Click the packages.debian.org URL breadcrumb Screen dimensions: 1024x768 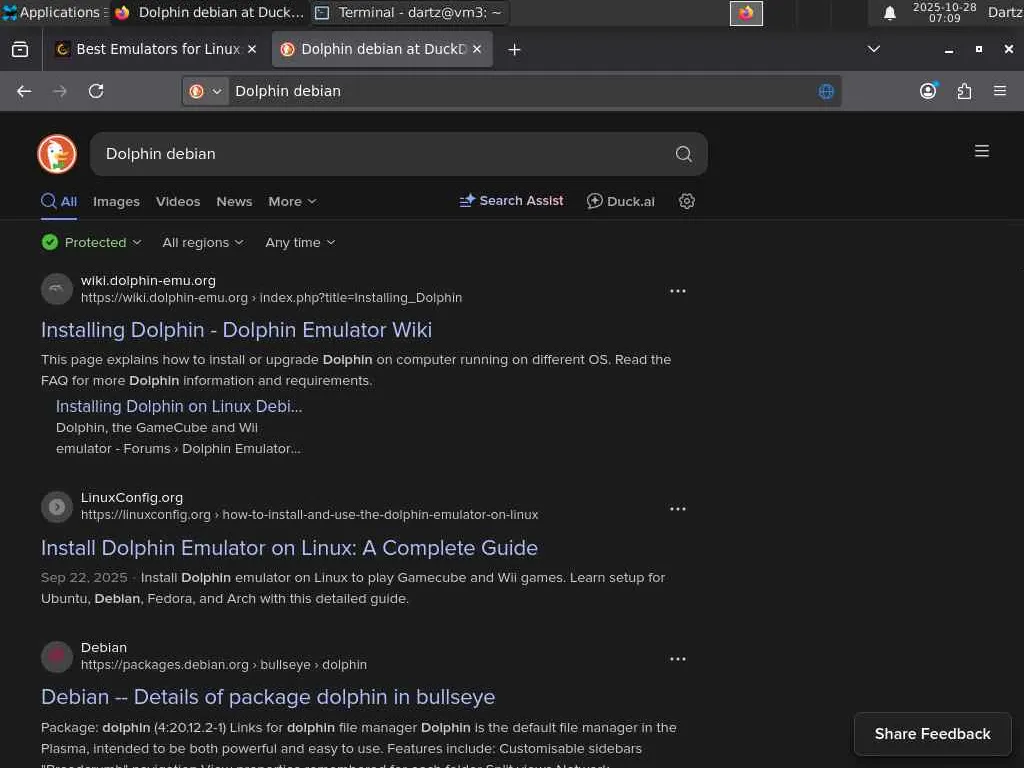point(223,665)
